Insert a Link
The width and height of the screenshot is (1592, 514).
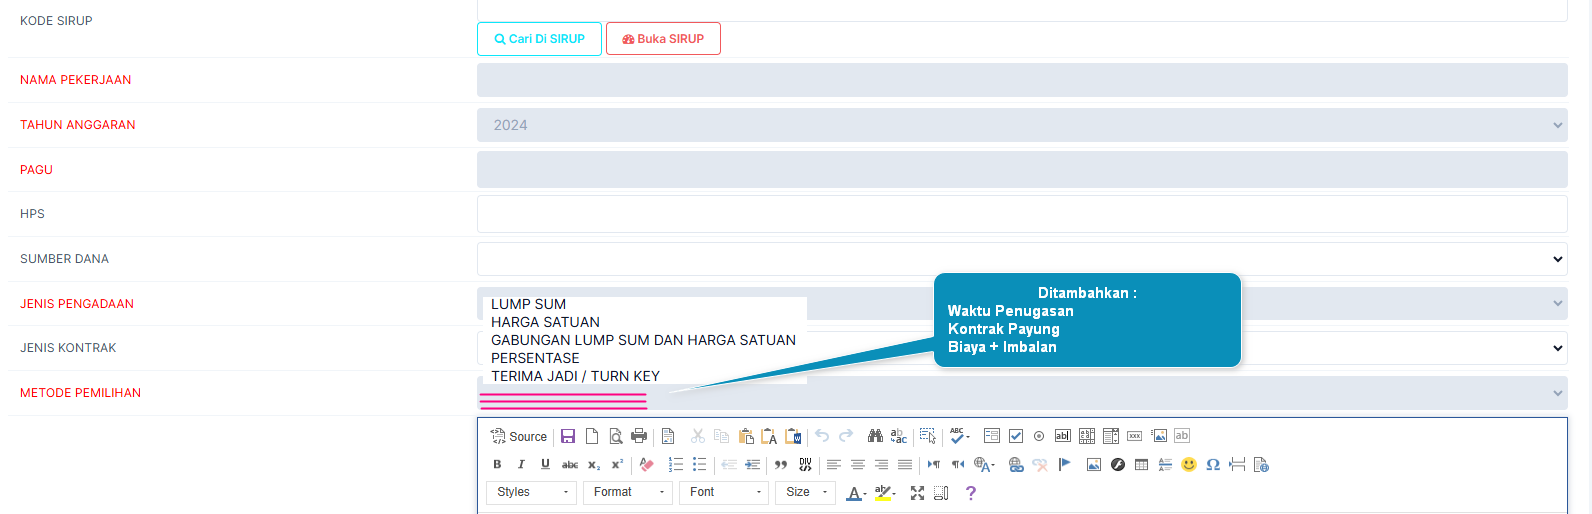(x=1016, y=464)
